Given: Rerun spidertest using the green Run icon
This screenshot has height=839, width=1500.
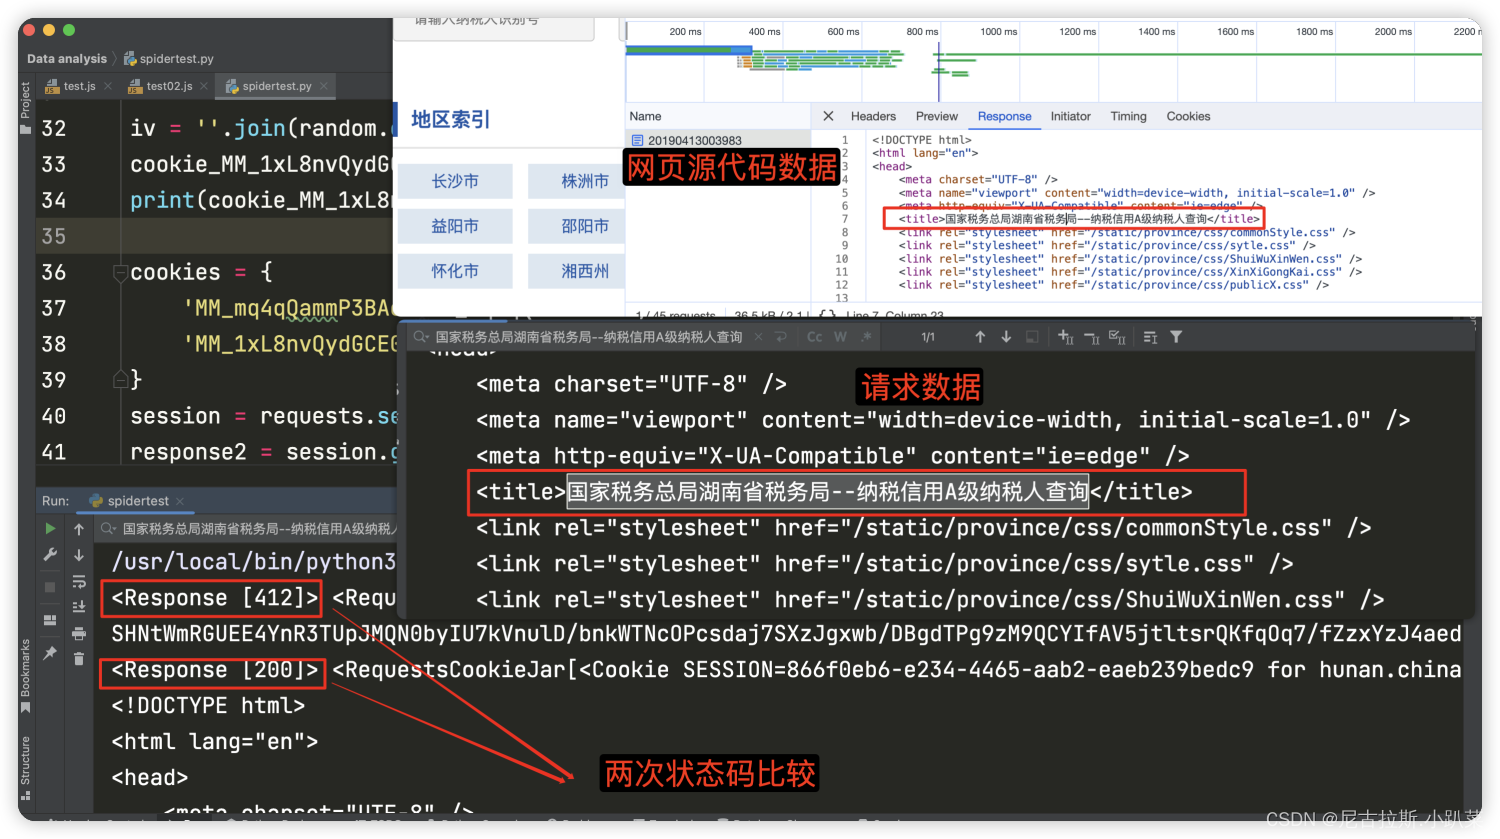Looking at the screenshot, I should pos(50,528).
